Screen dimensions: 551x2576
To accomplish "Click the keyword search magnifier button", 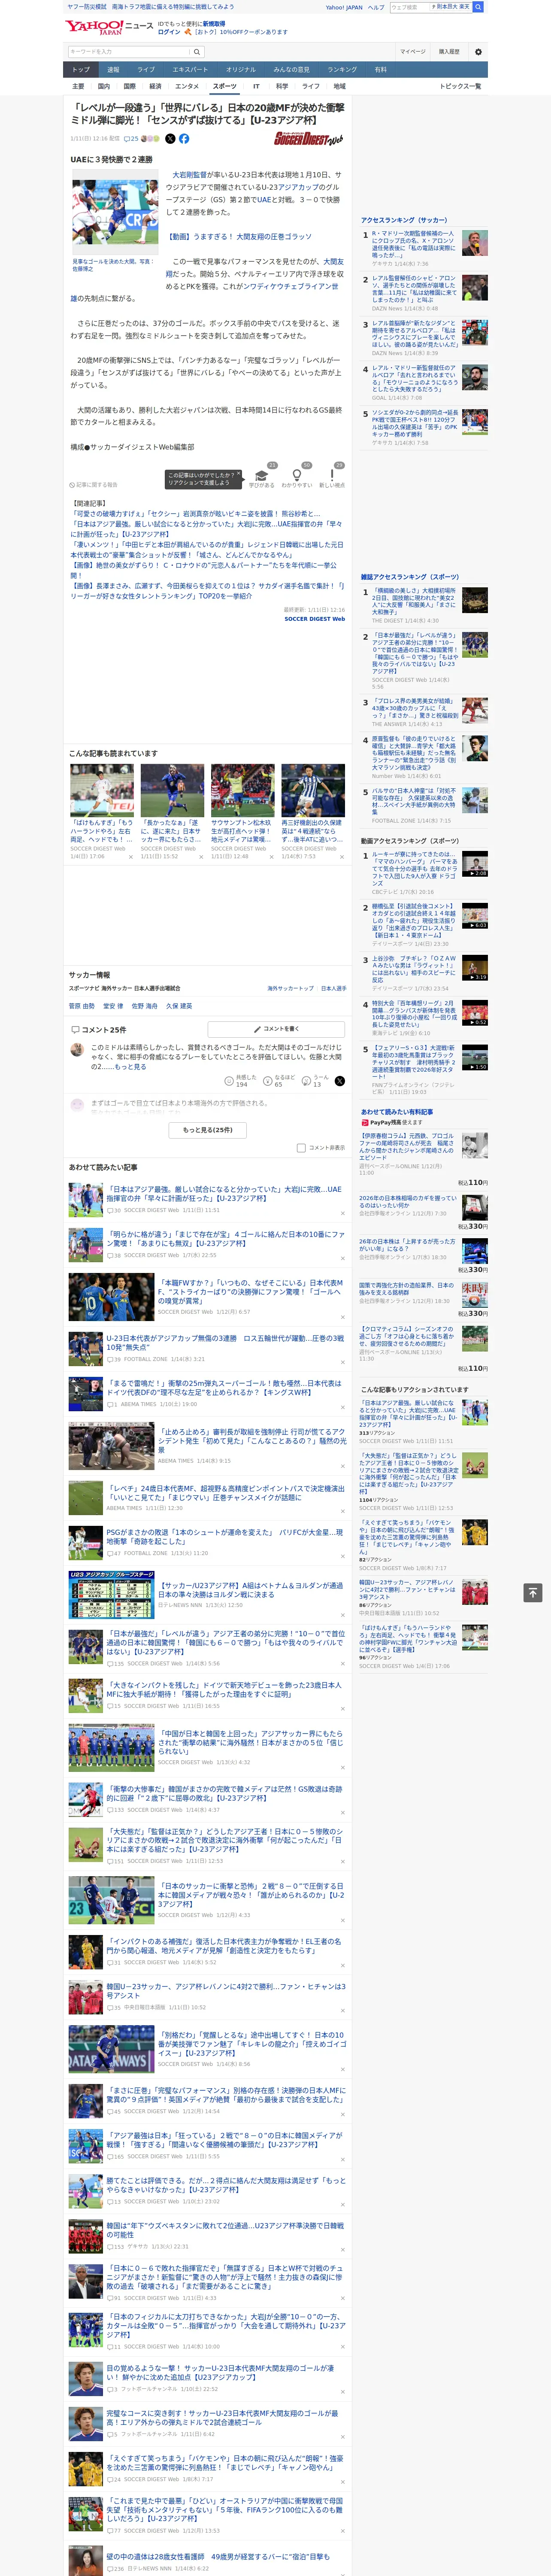I will [197, 52].
